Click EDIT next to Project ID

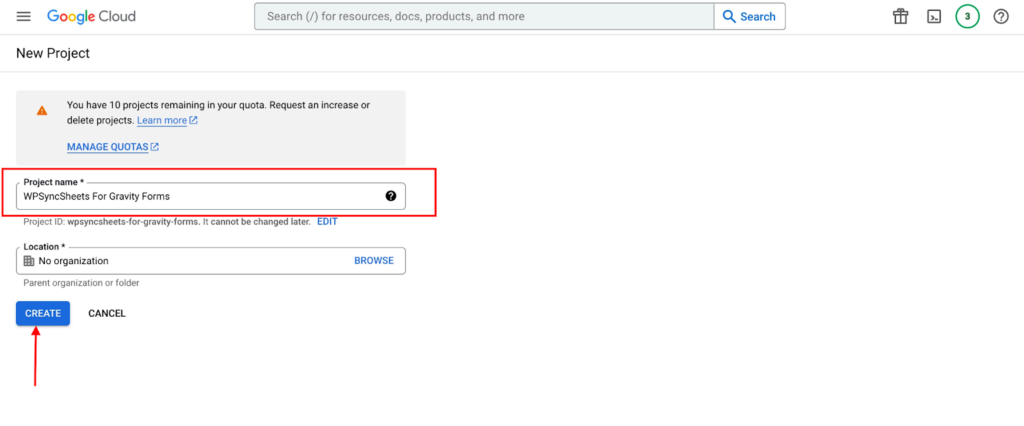coord(327,221)
